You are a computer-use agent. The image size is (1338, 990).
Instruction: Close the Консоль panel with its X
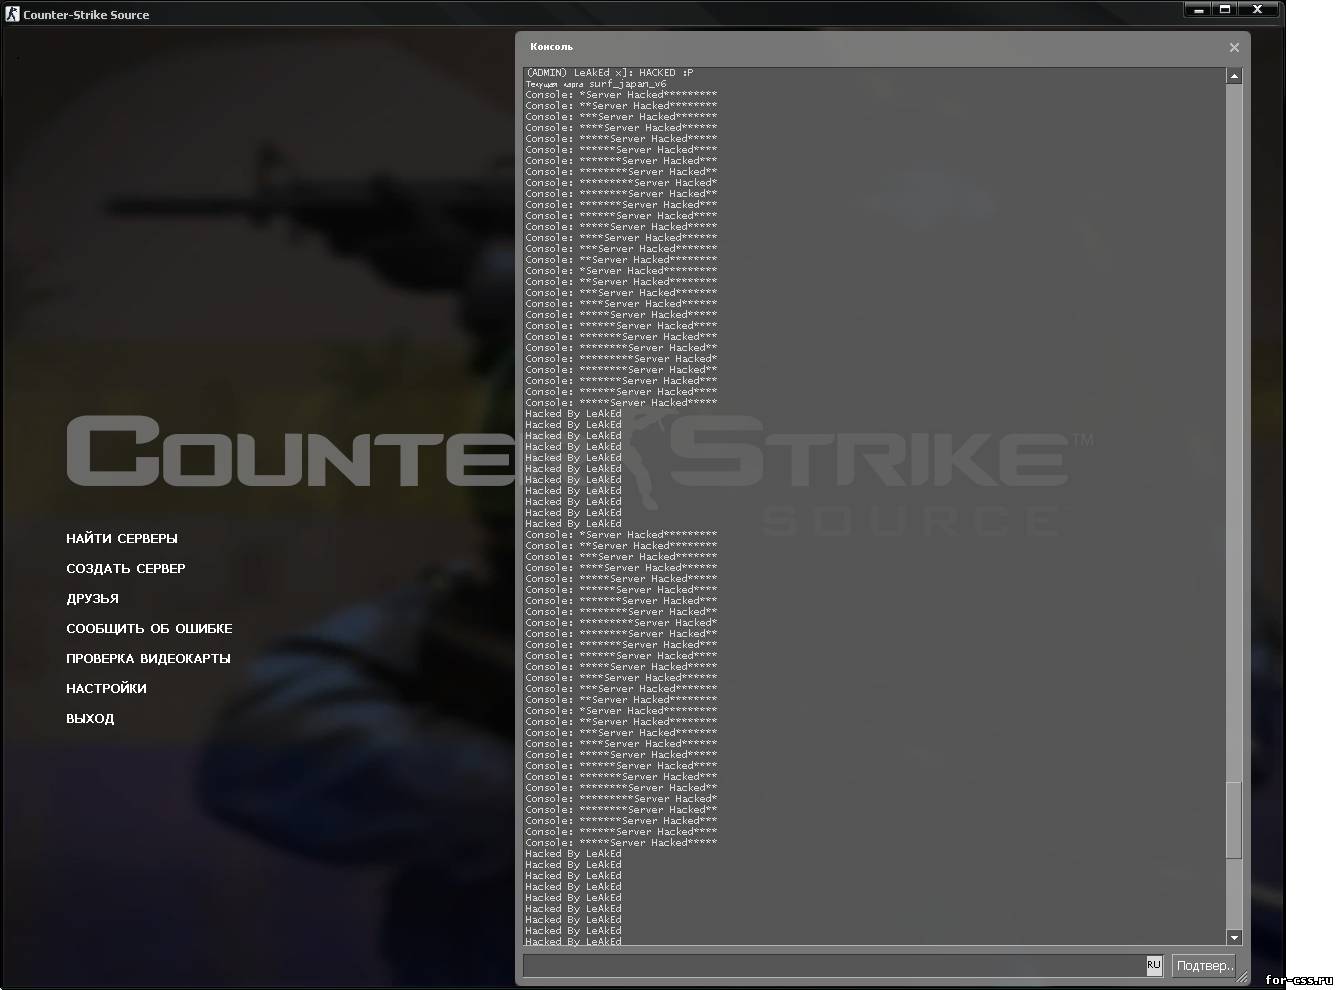1234,47
